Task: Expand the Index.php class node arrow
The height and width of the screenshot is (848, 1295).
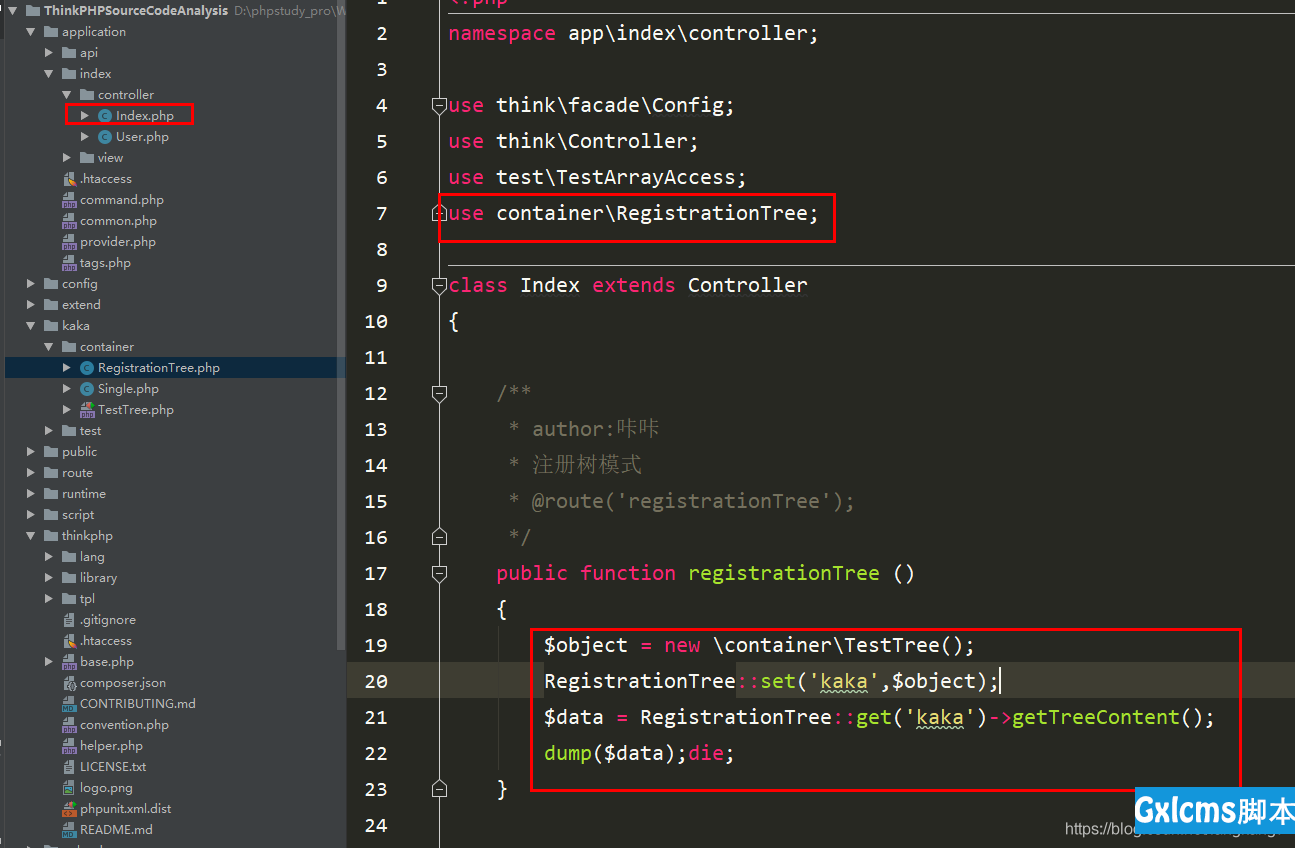Action: [85, 116]
